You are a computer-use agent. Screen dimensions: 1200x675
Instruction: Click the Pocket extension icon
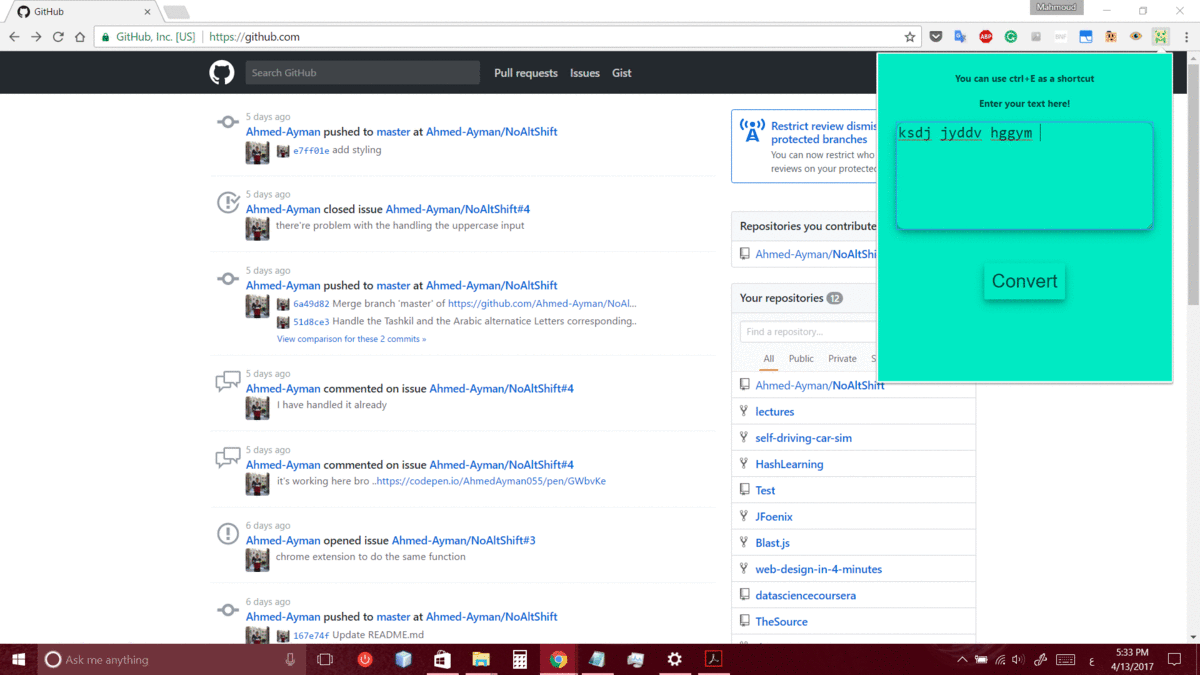[936, 37]
